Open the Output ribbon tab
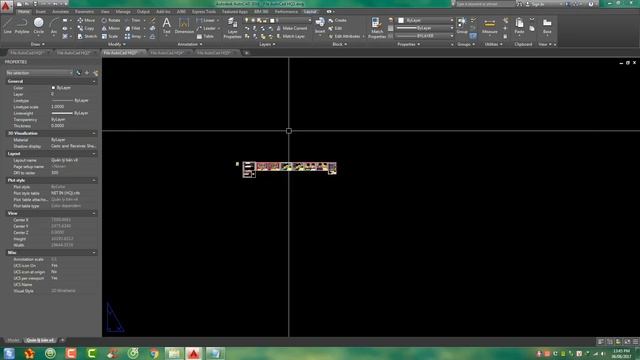 coord(143,11)
